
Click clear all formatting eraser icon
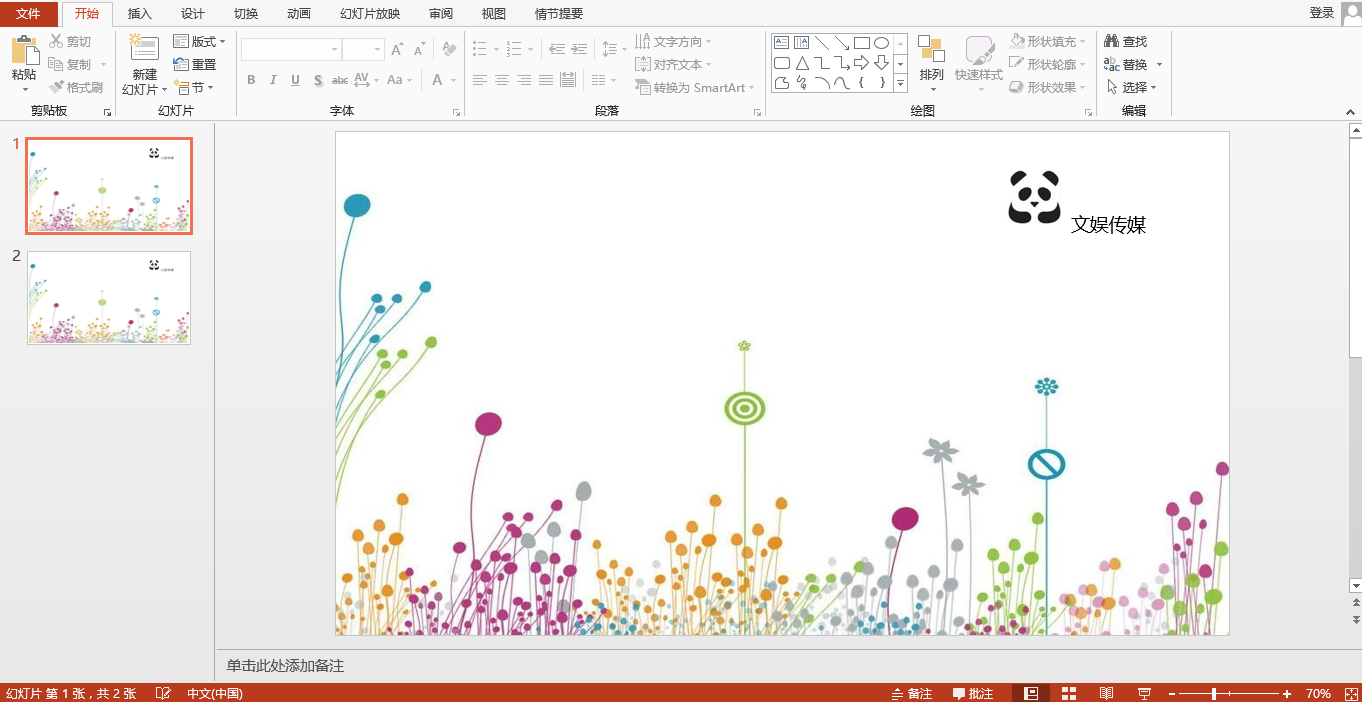449,49
